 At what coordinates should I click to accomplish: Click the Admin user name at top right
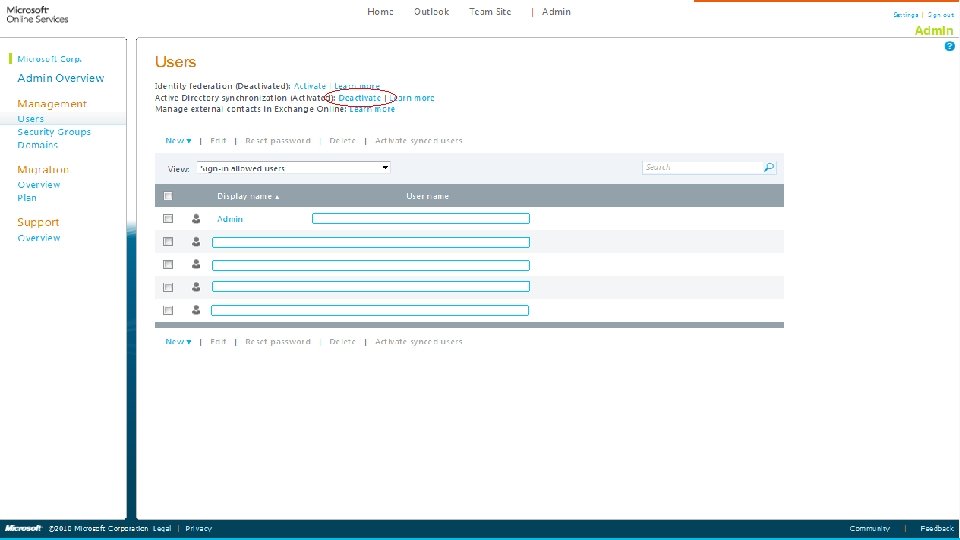pos(934,31)
